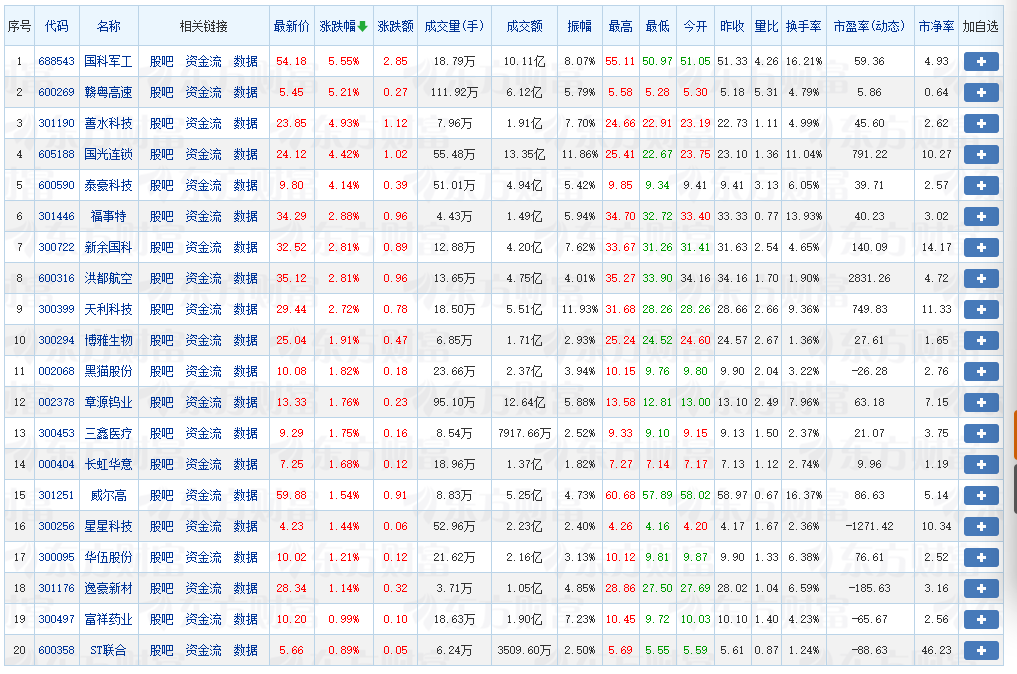This screenshot has width=1017, height=674.
Task: Sort by 振幅 column header
Action: 579,27
